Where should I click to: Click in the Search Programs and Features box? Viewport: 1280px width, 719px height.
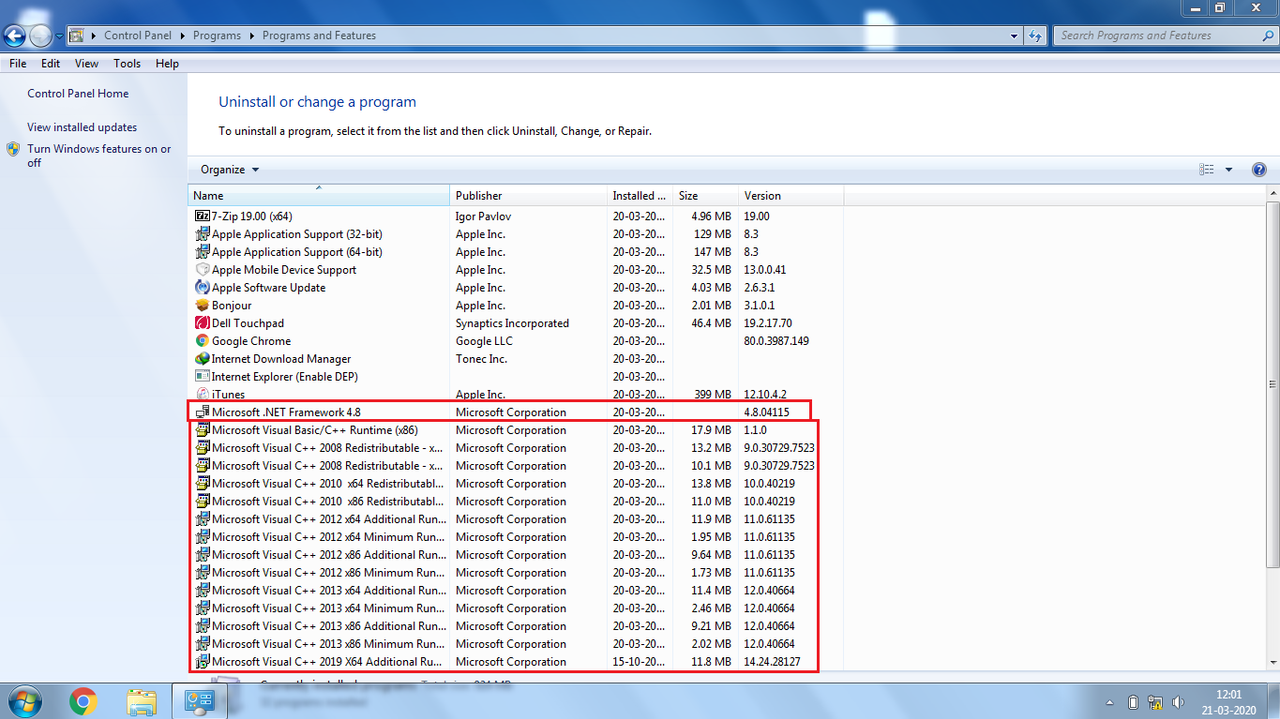[x=1155, y=36]
